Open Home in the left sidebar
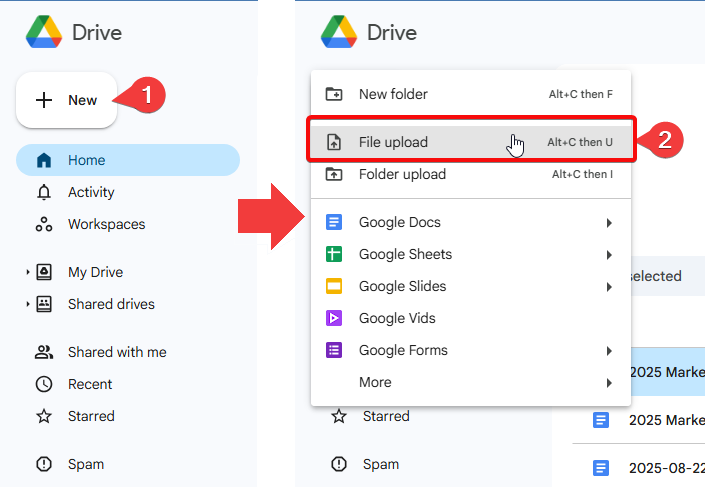The image size is (705, 487). [x=128, y=160]
